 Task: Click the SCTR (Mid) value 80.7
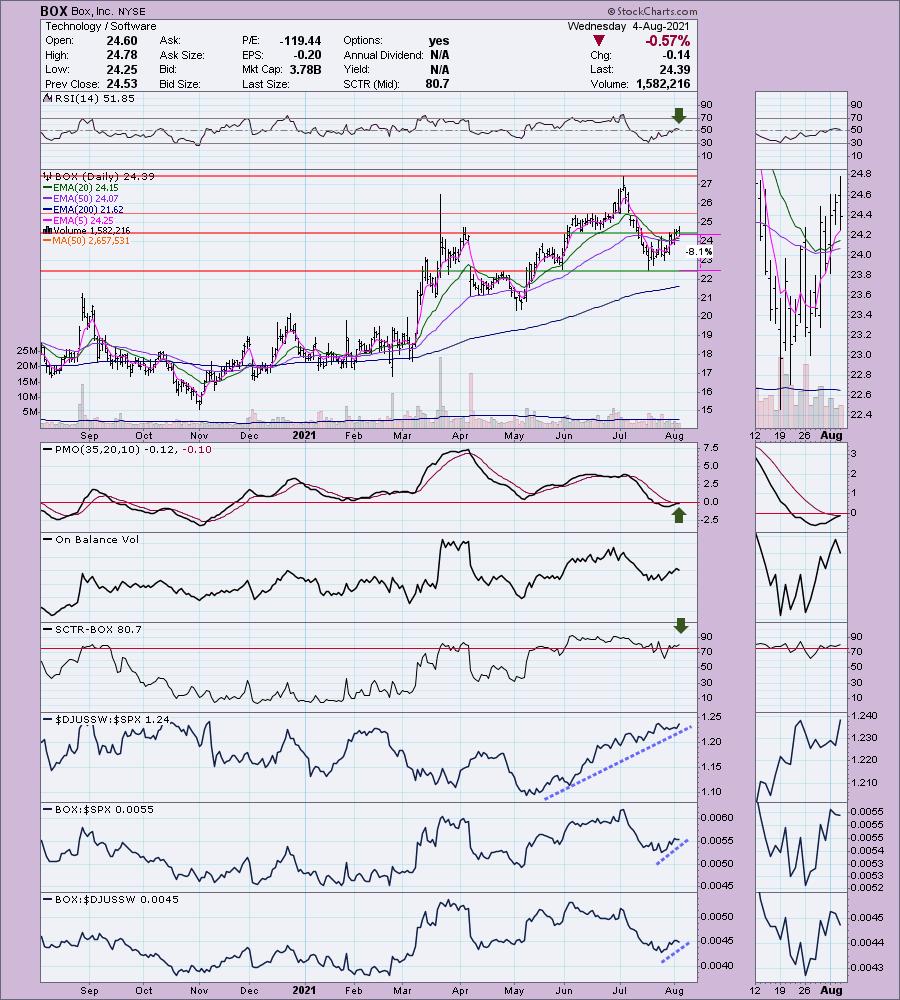437,84
